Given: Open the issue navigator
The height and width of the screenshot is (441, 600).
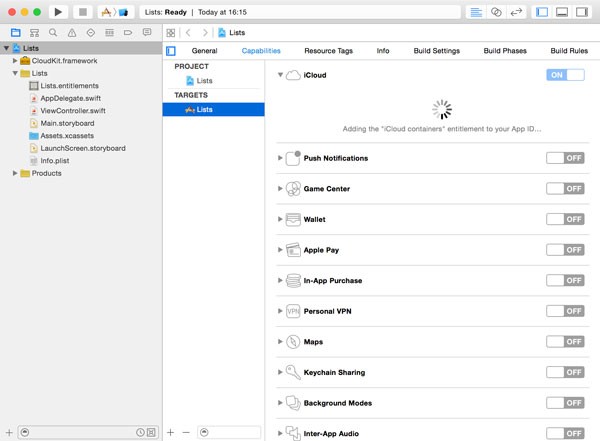Looking at the screenshot, I should coord(72,33).
